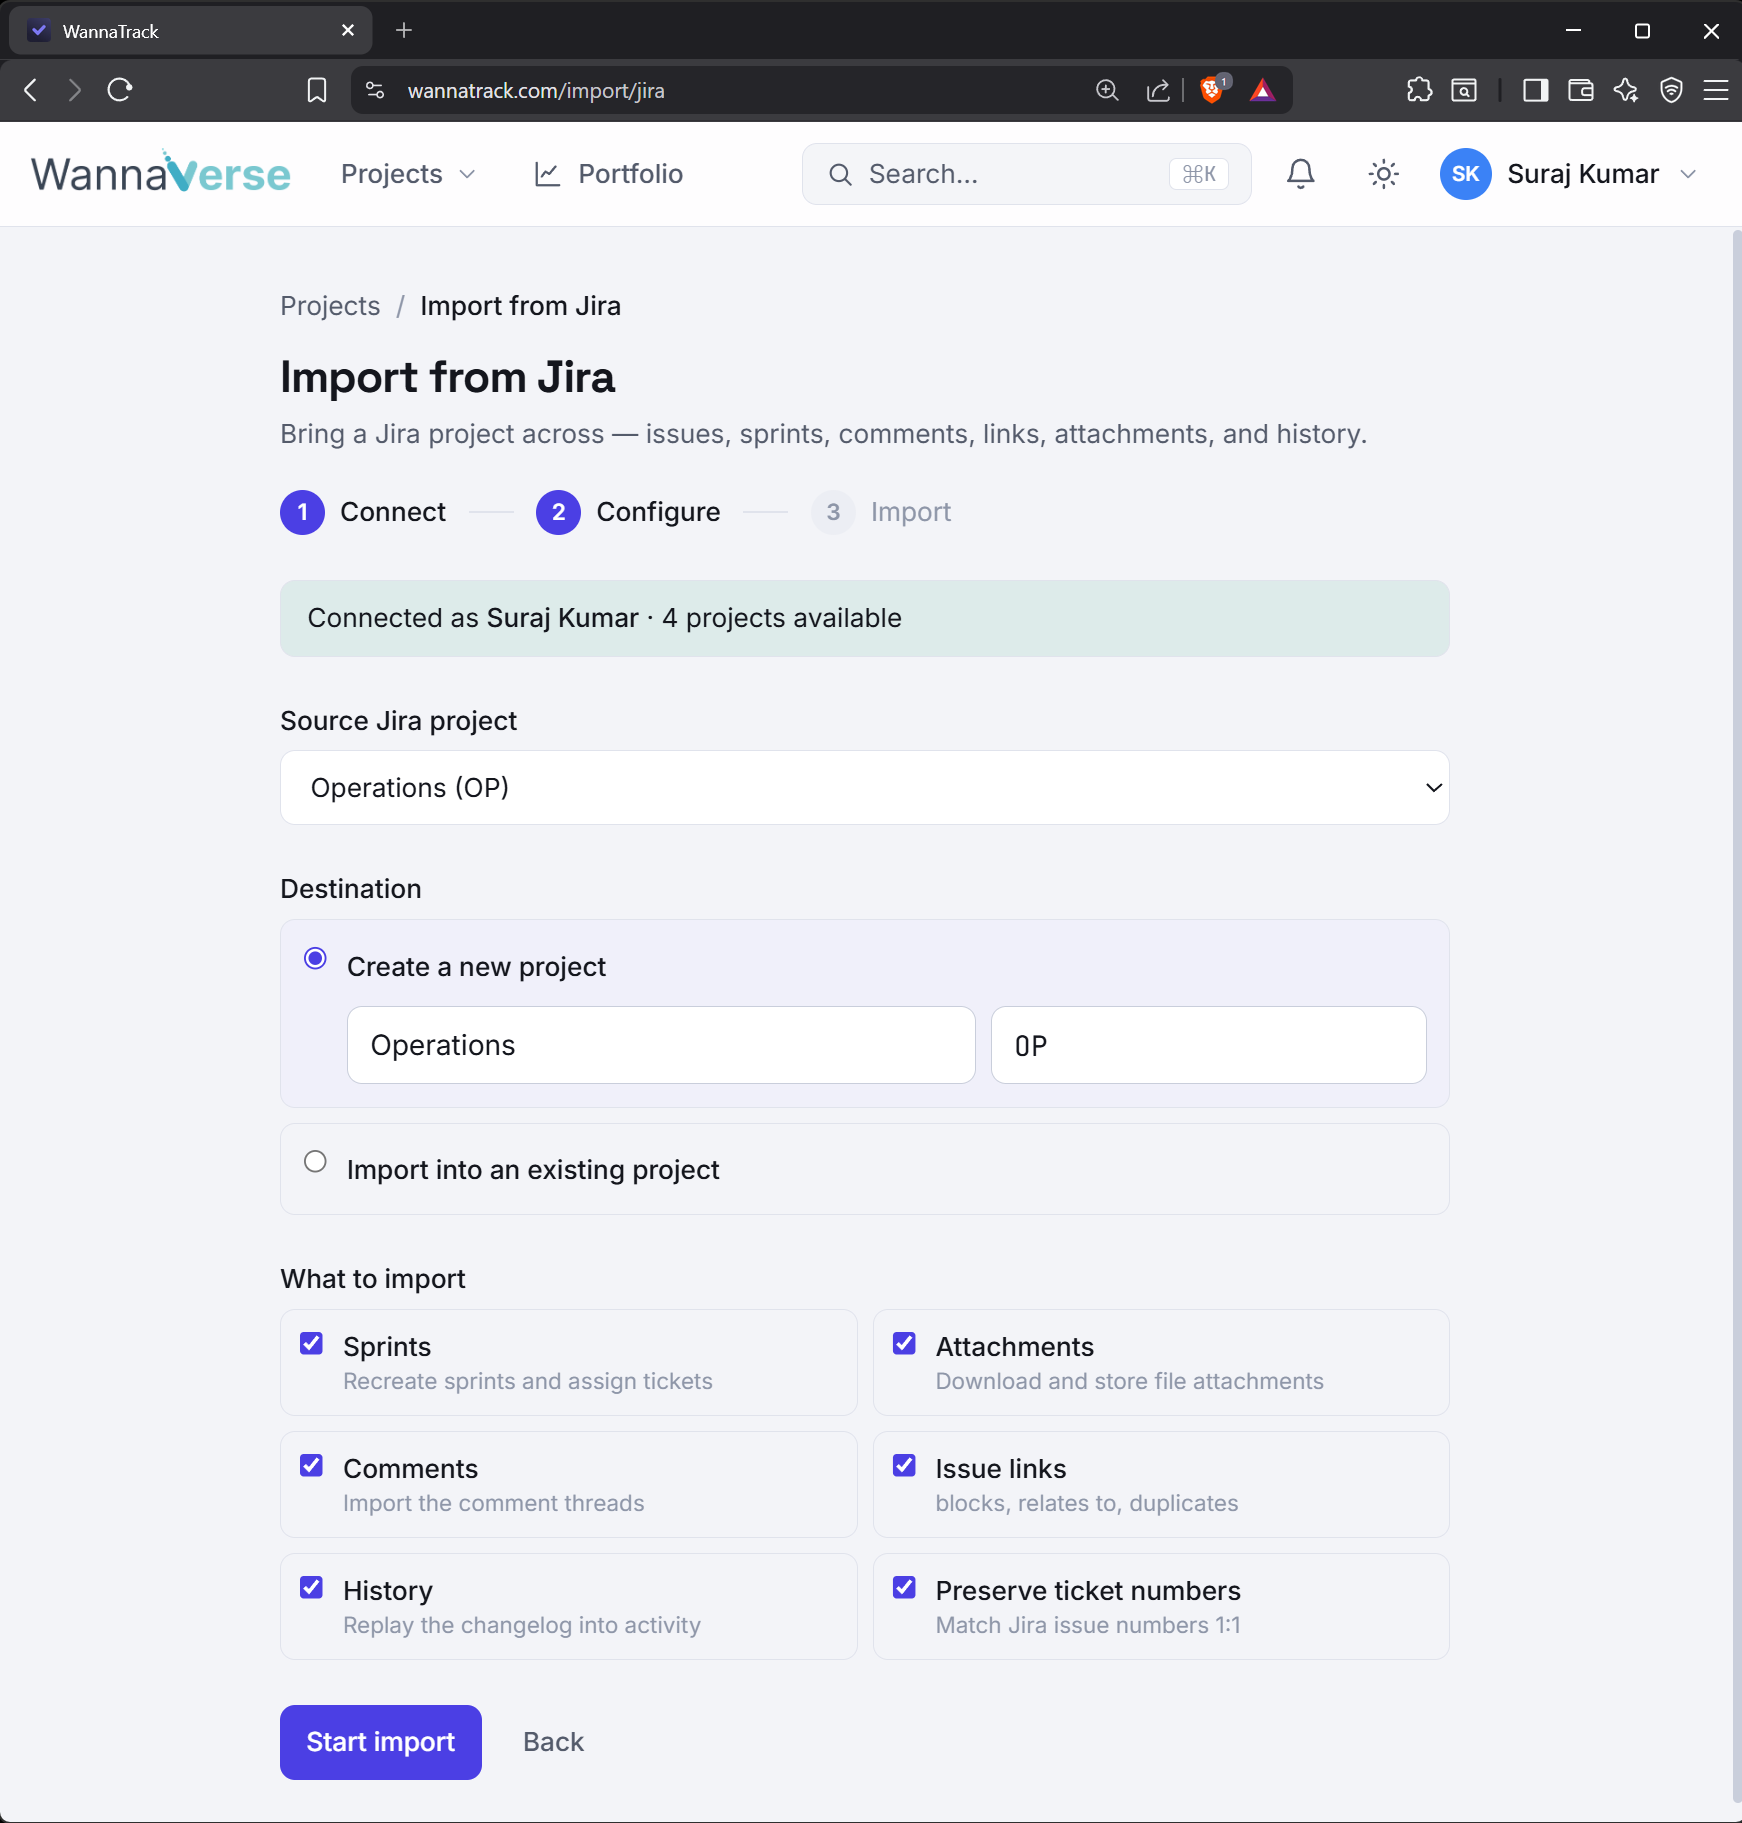The image size is (1742, 1823).
Task: Go to step 1 Connect
Action: (x=363, y=512)
